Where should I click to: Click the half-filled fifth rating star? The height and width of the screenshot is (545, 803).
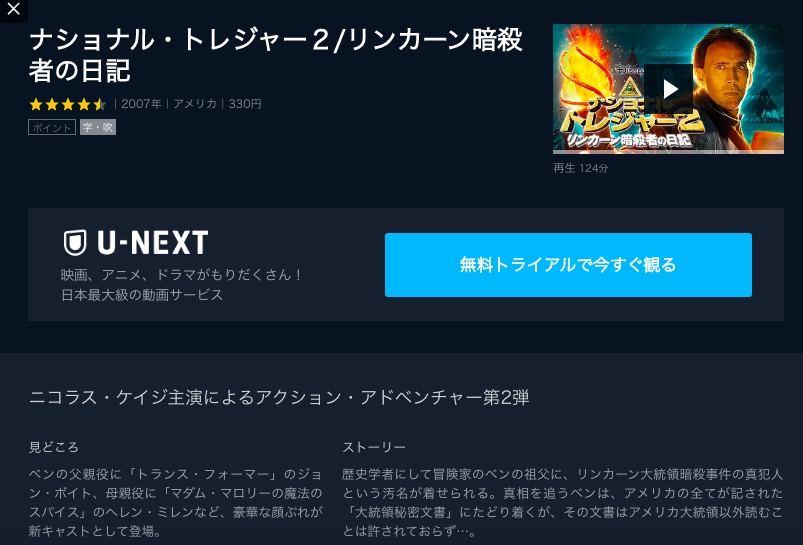tap(100, 104)
